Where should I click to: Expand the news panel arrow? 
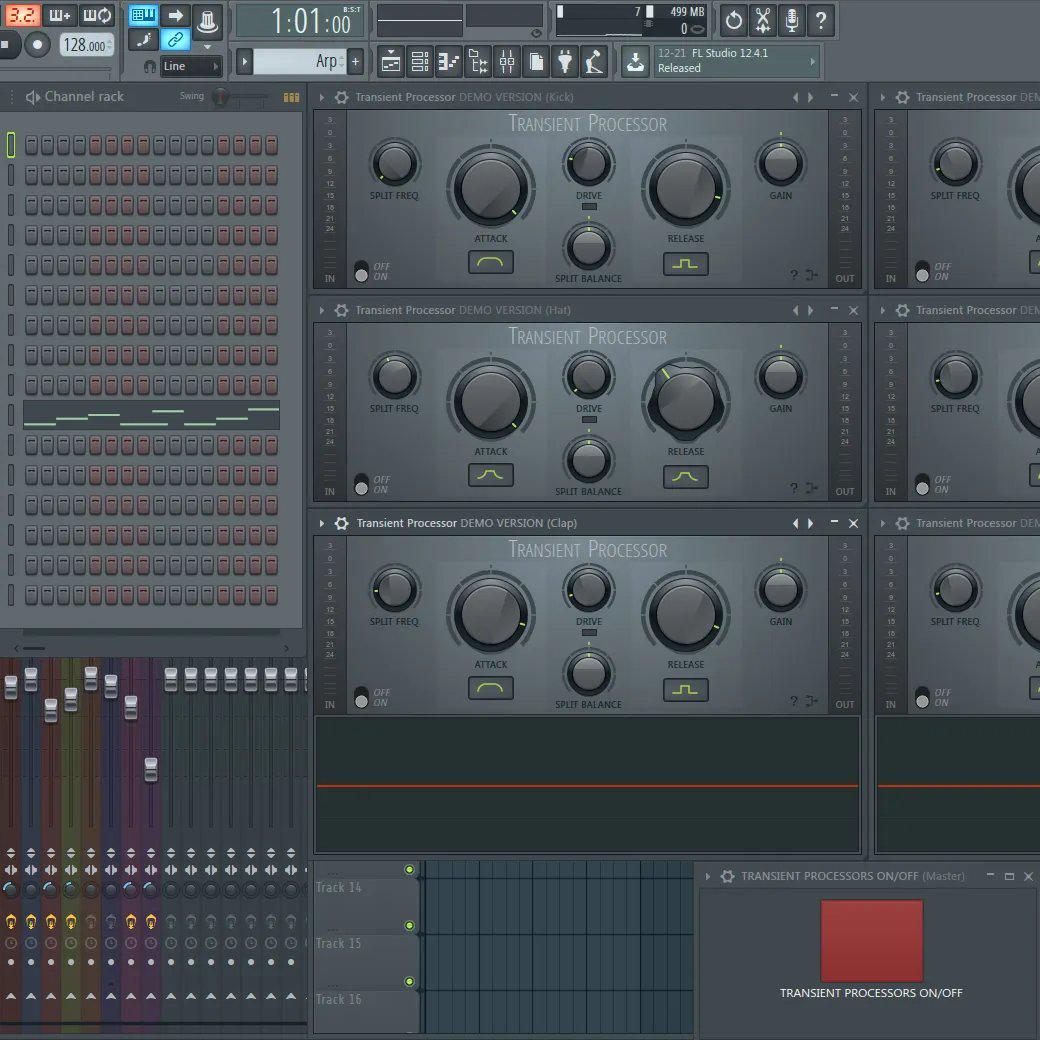pyautogui.click(x=813, y=61)
